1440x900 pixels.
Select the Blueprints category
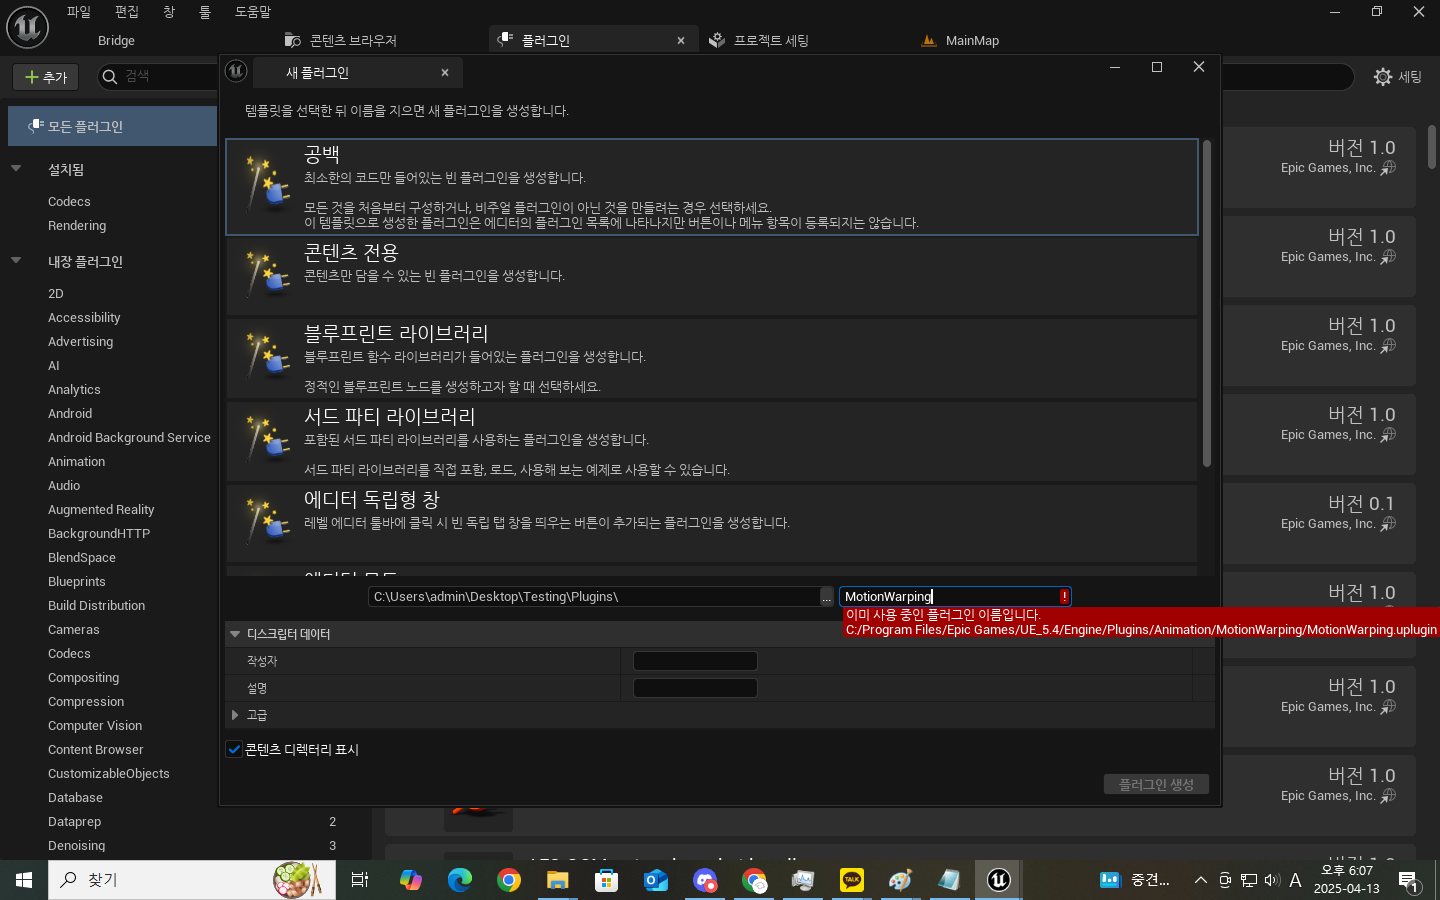click(77, 582)
